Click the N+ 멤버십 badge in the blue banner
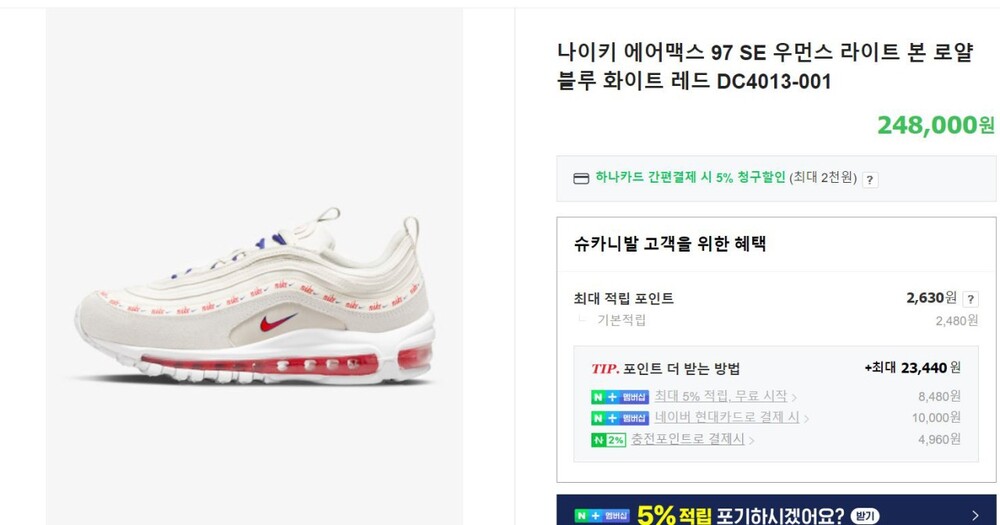 point(601,515)
